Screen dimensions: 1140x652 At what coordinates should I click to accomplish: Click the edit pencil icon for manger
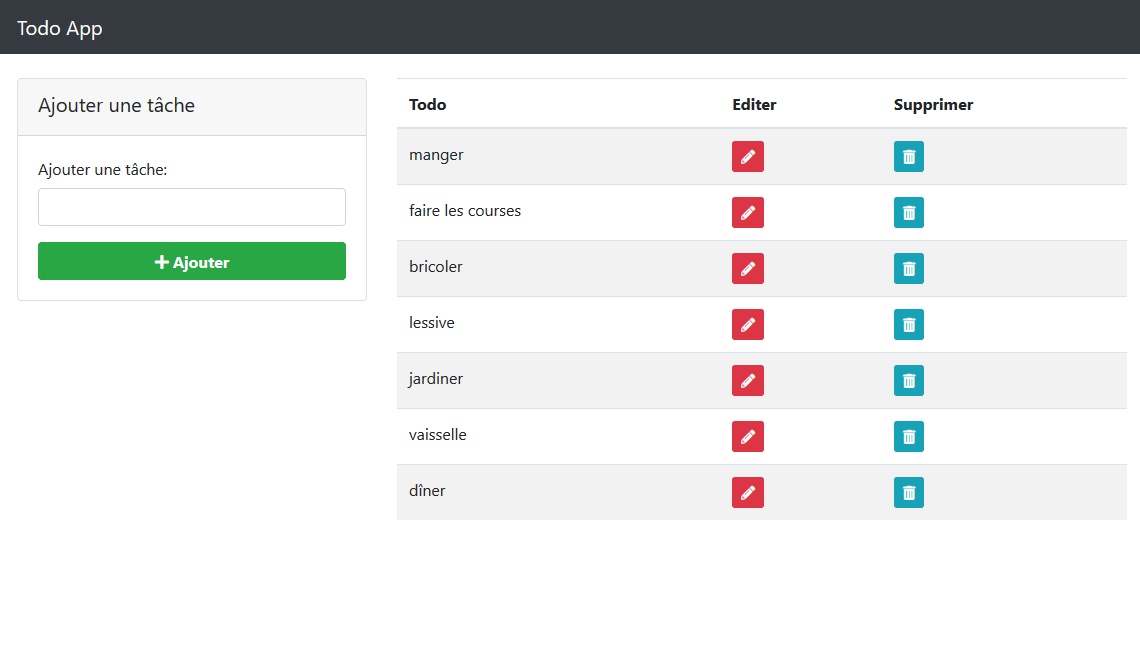coord(747,157)
